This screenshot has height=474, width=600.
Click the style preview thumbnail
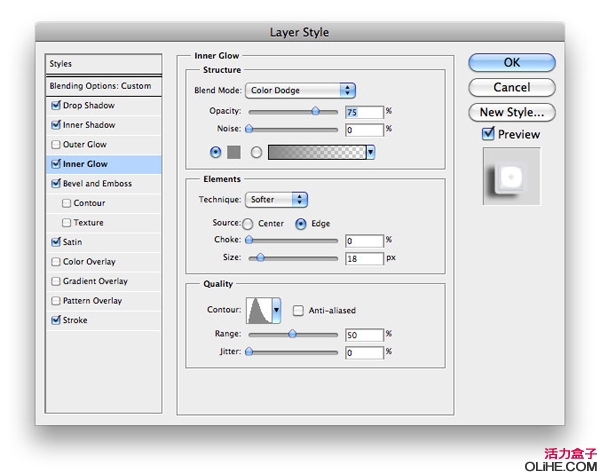click(x=512, y=176)
